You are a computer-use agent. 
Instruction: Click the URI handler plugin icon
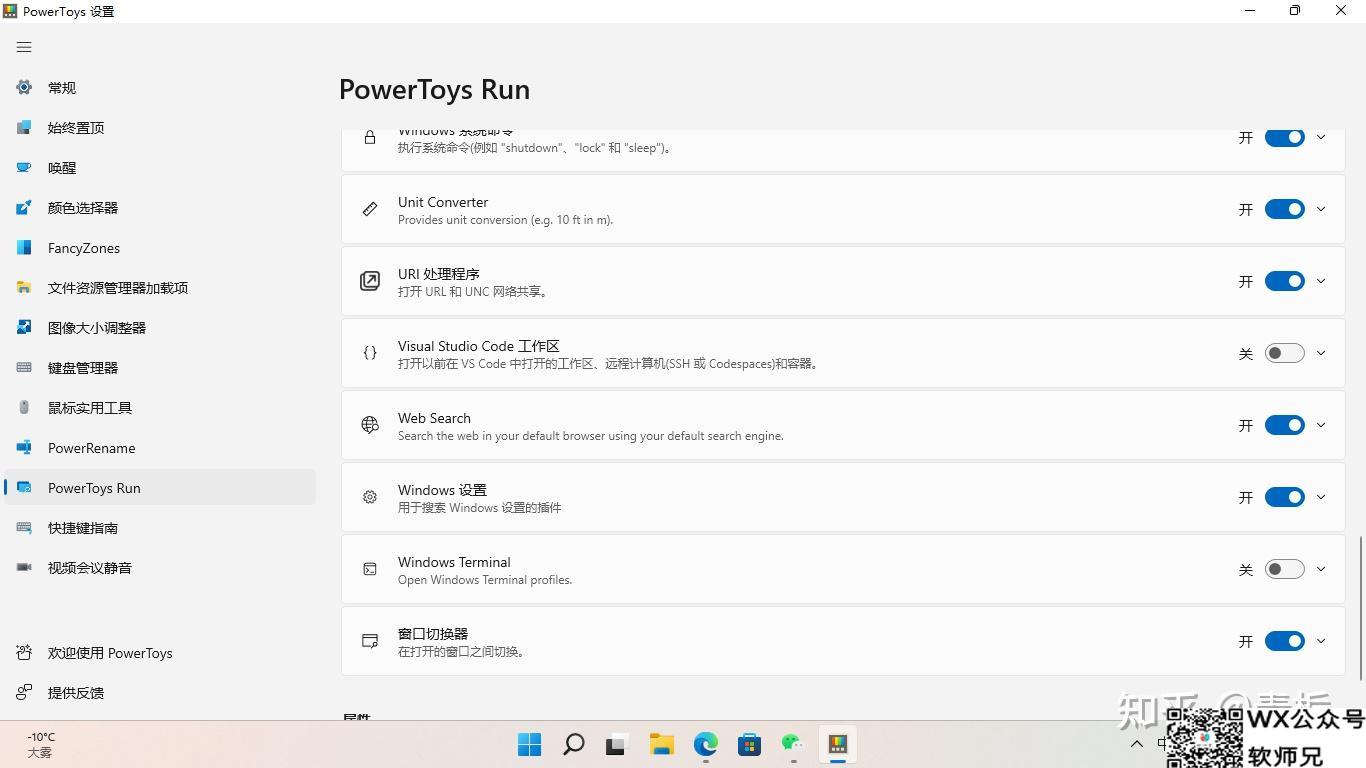[370, 281]
